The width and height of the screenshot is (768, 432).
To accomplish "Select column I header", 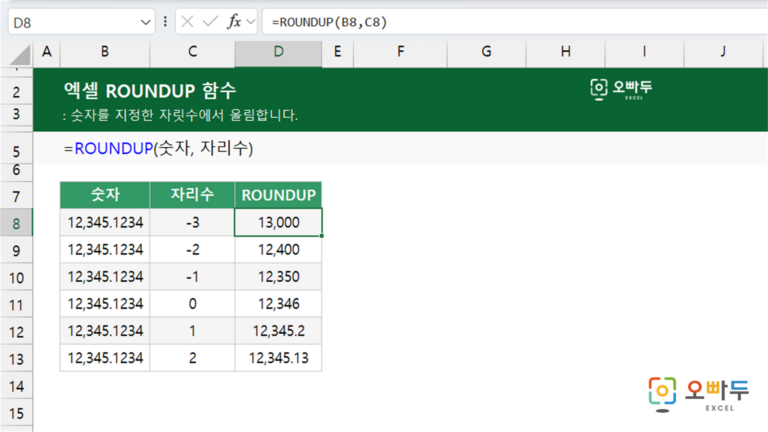I will (645, 52).
